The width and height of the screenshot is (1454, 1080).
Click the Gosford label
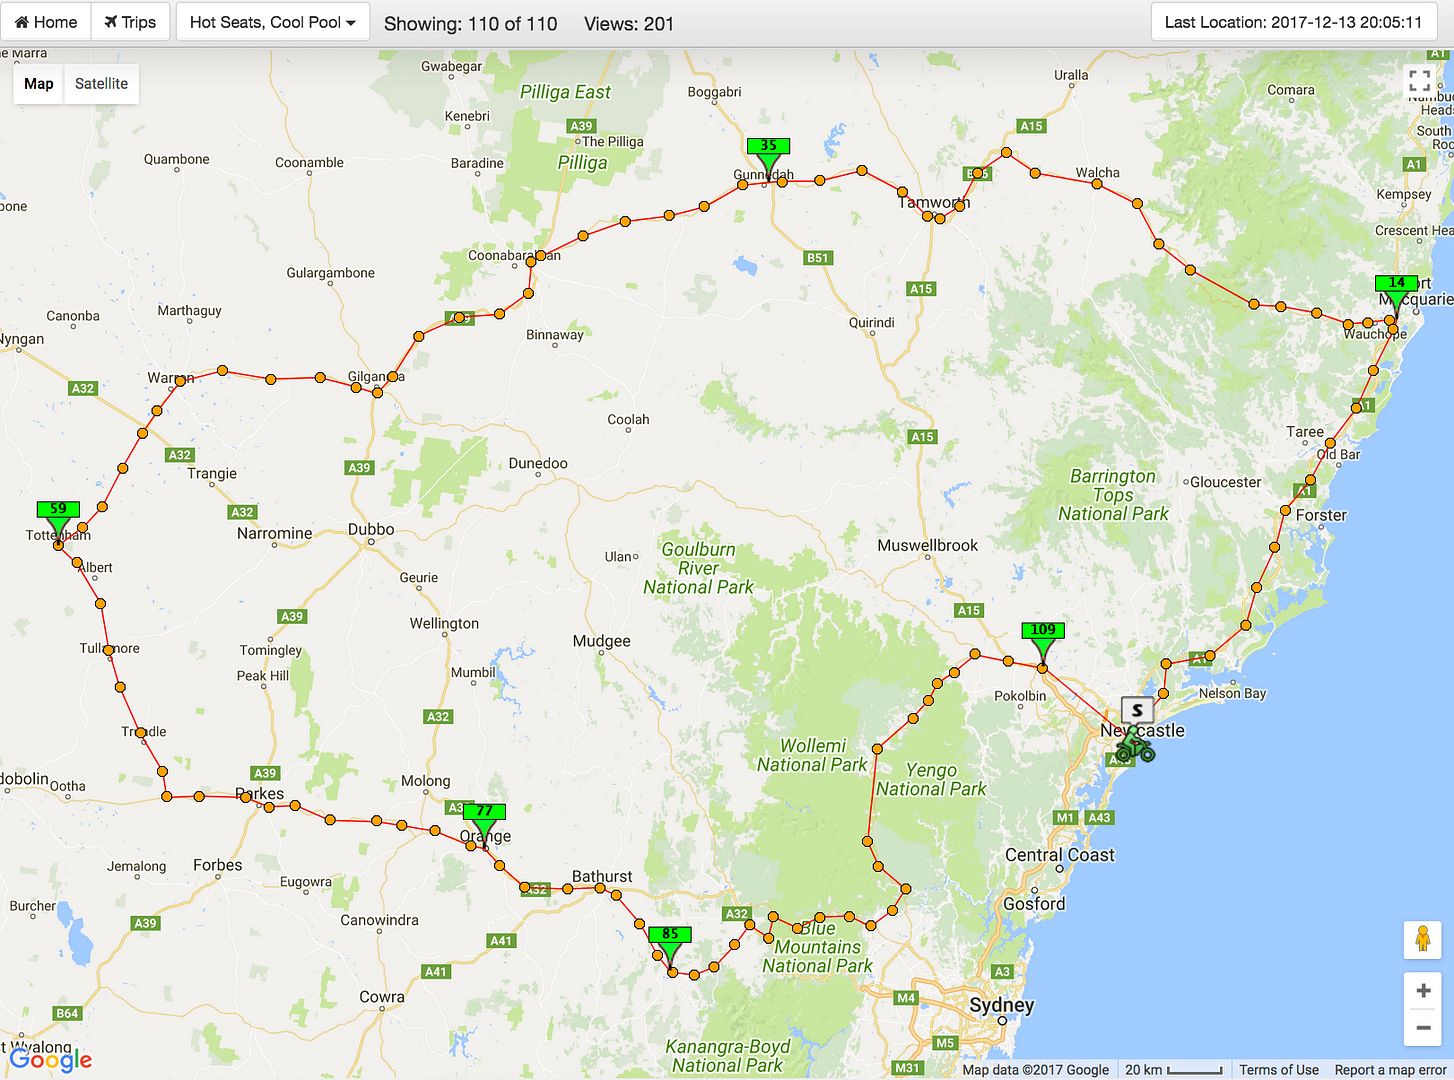click(x=1034, y=904)
